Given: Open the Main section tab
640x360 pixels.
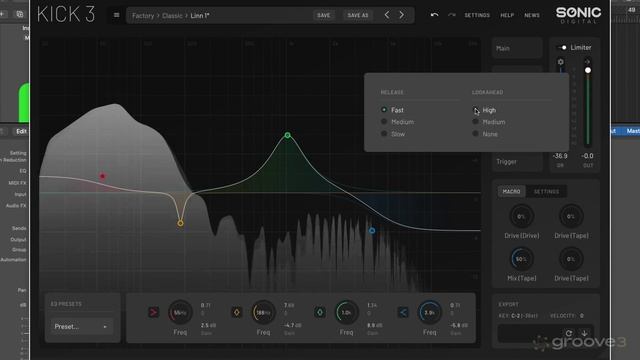Looking at the screenshot, I should point(517,48).
